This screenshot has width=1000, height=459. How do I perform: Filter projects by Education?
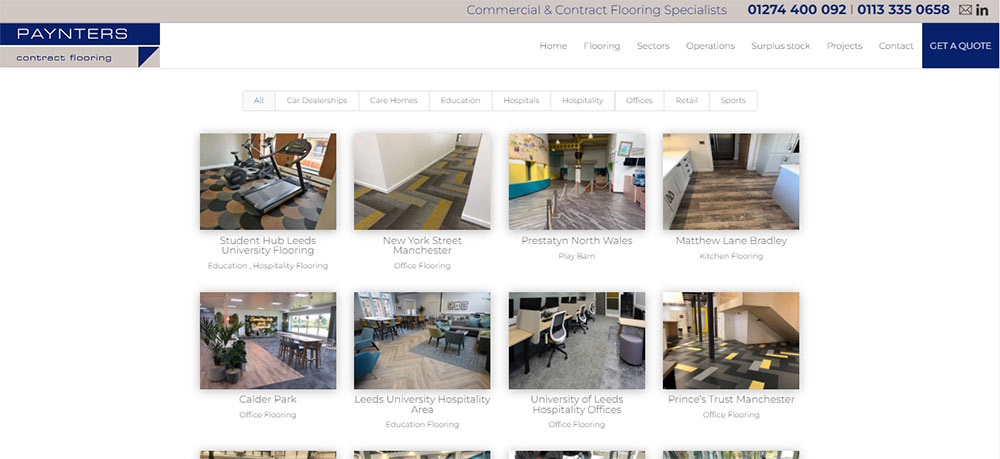pyautogui.click(x=460, y=101)
